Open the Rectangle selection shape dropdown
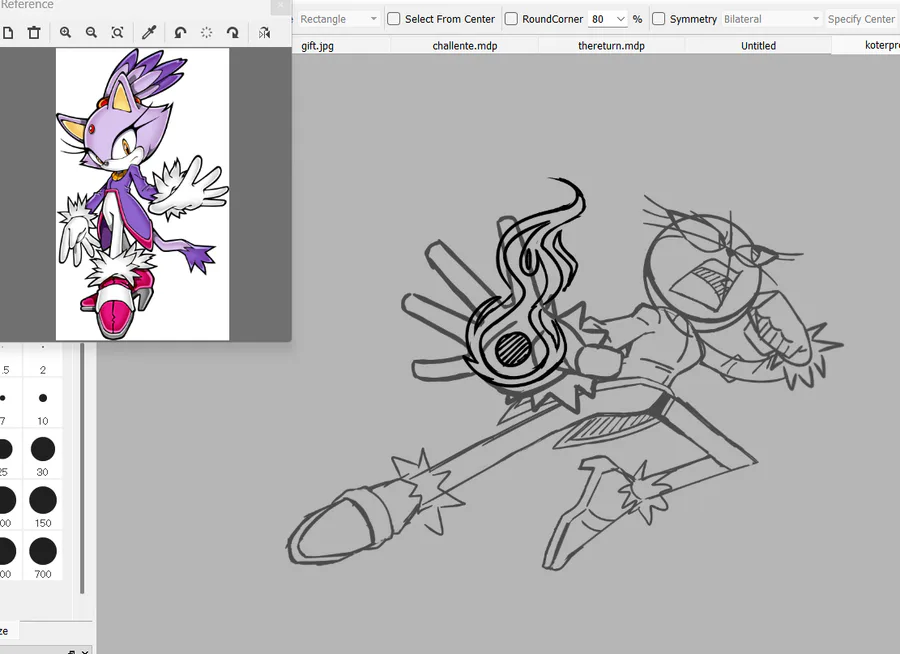The height and width of the screenshot is (654, 900). [338, 19]
